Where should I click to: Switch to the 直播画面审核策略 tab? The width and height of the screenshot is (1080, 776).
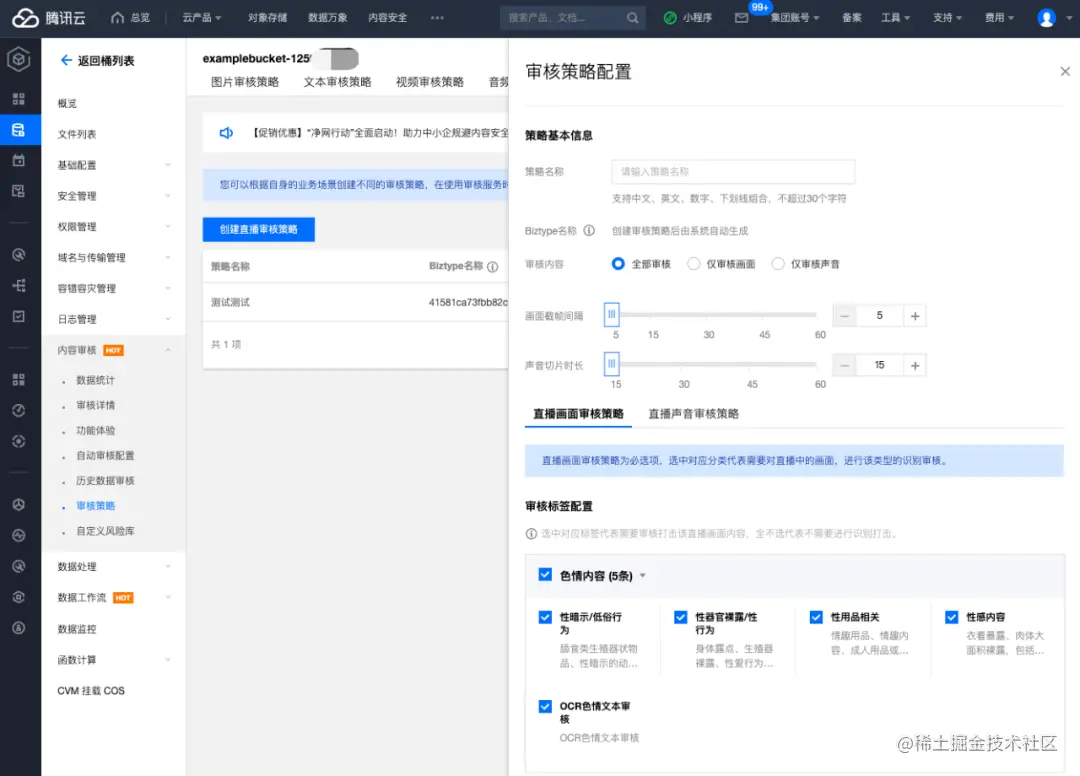point(579,414)
